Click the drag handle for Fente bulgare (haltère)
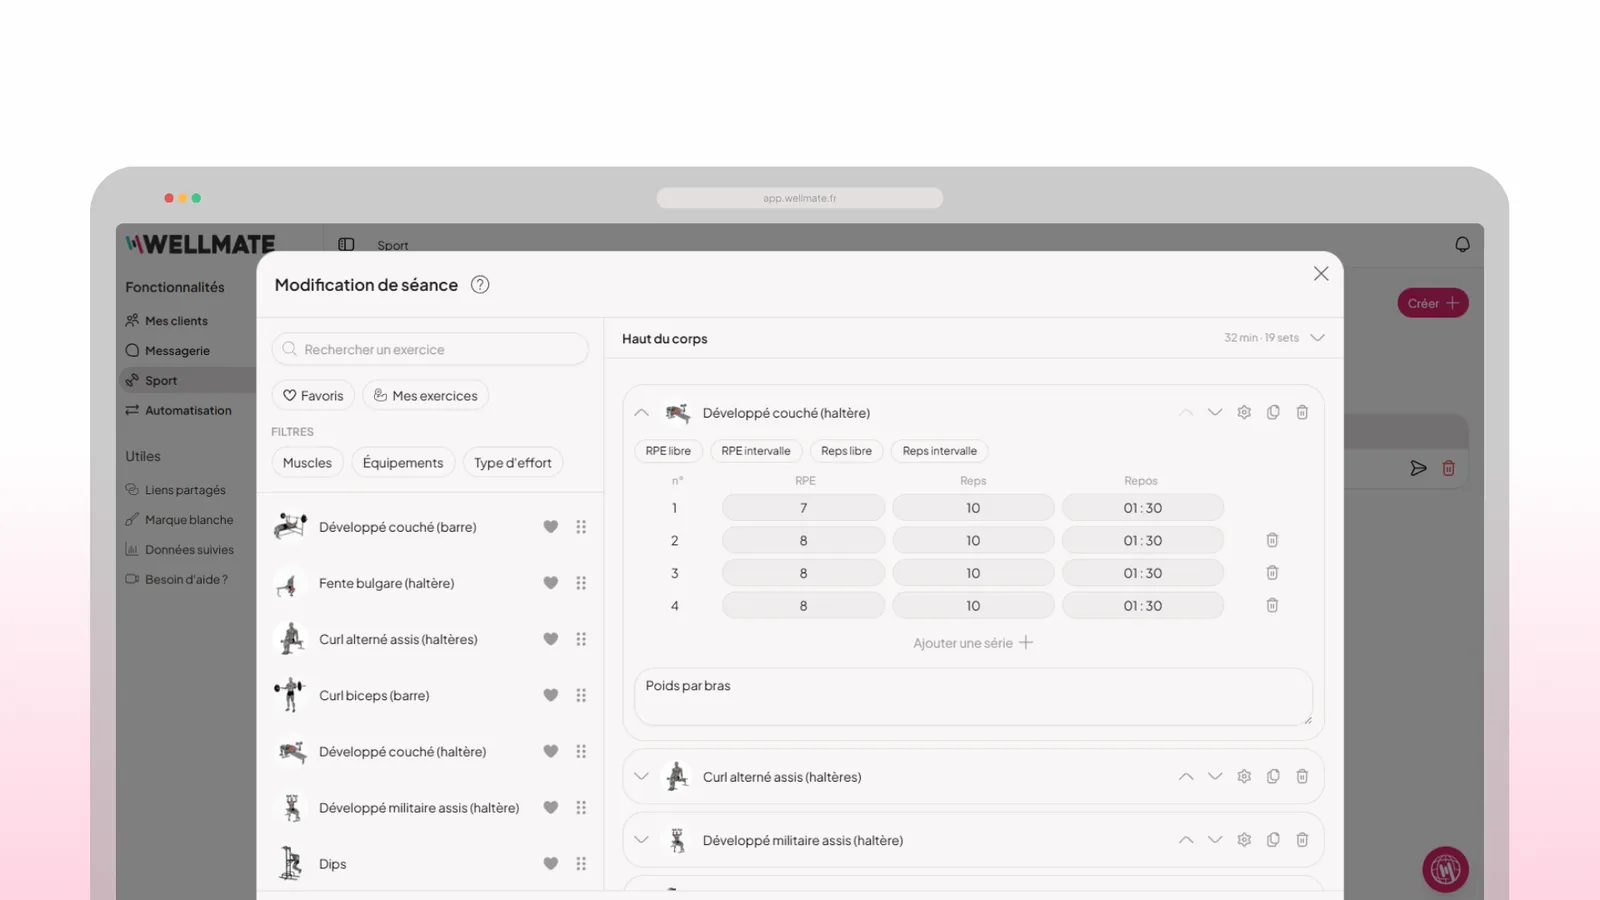The image size is (1600, 900). 581,583
